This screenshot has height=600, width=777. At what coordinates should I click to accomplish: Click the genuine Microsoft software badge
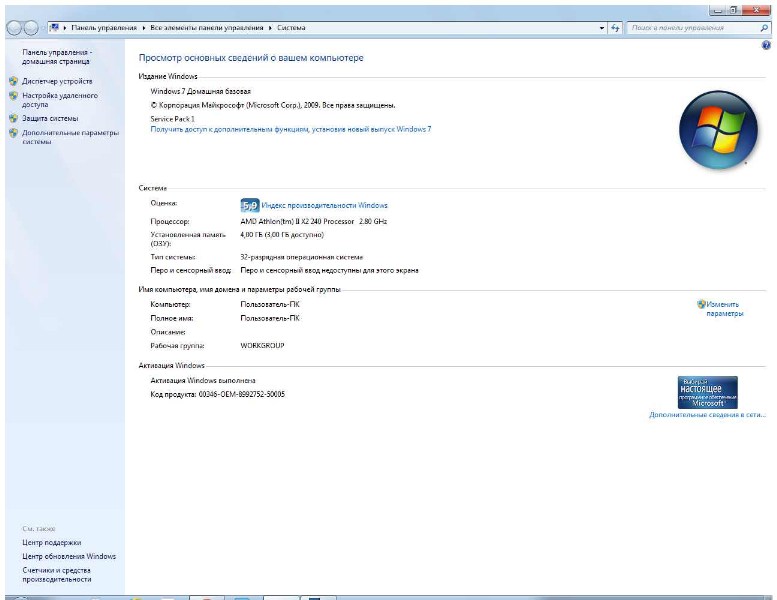tap(707, 392)
